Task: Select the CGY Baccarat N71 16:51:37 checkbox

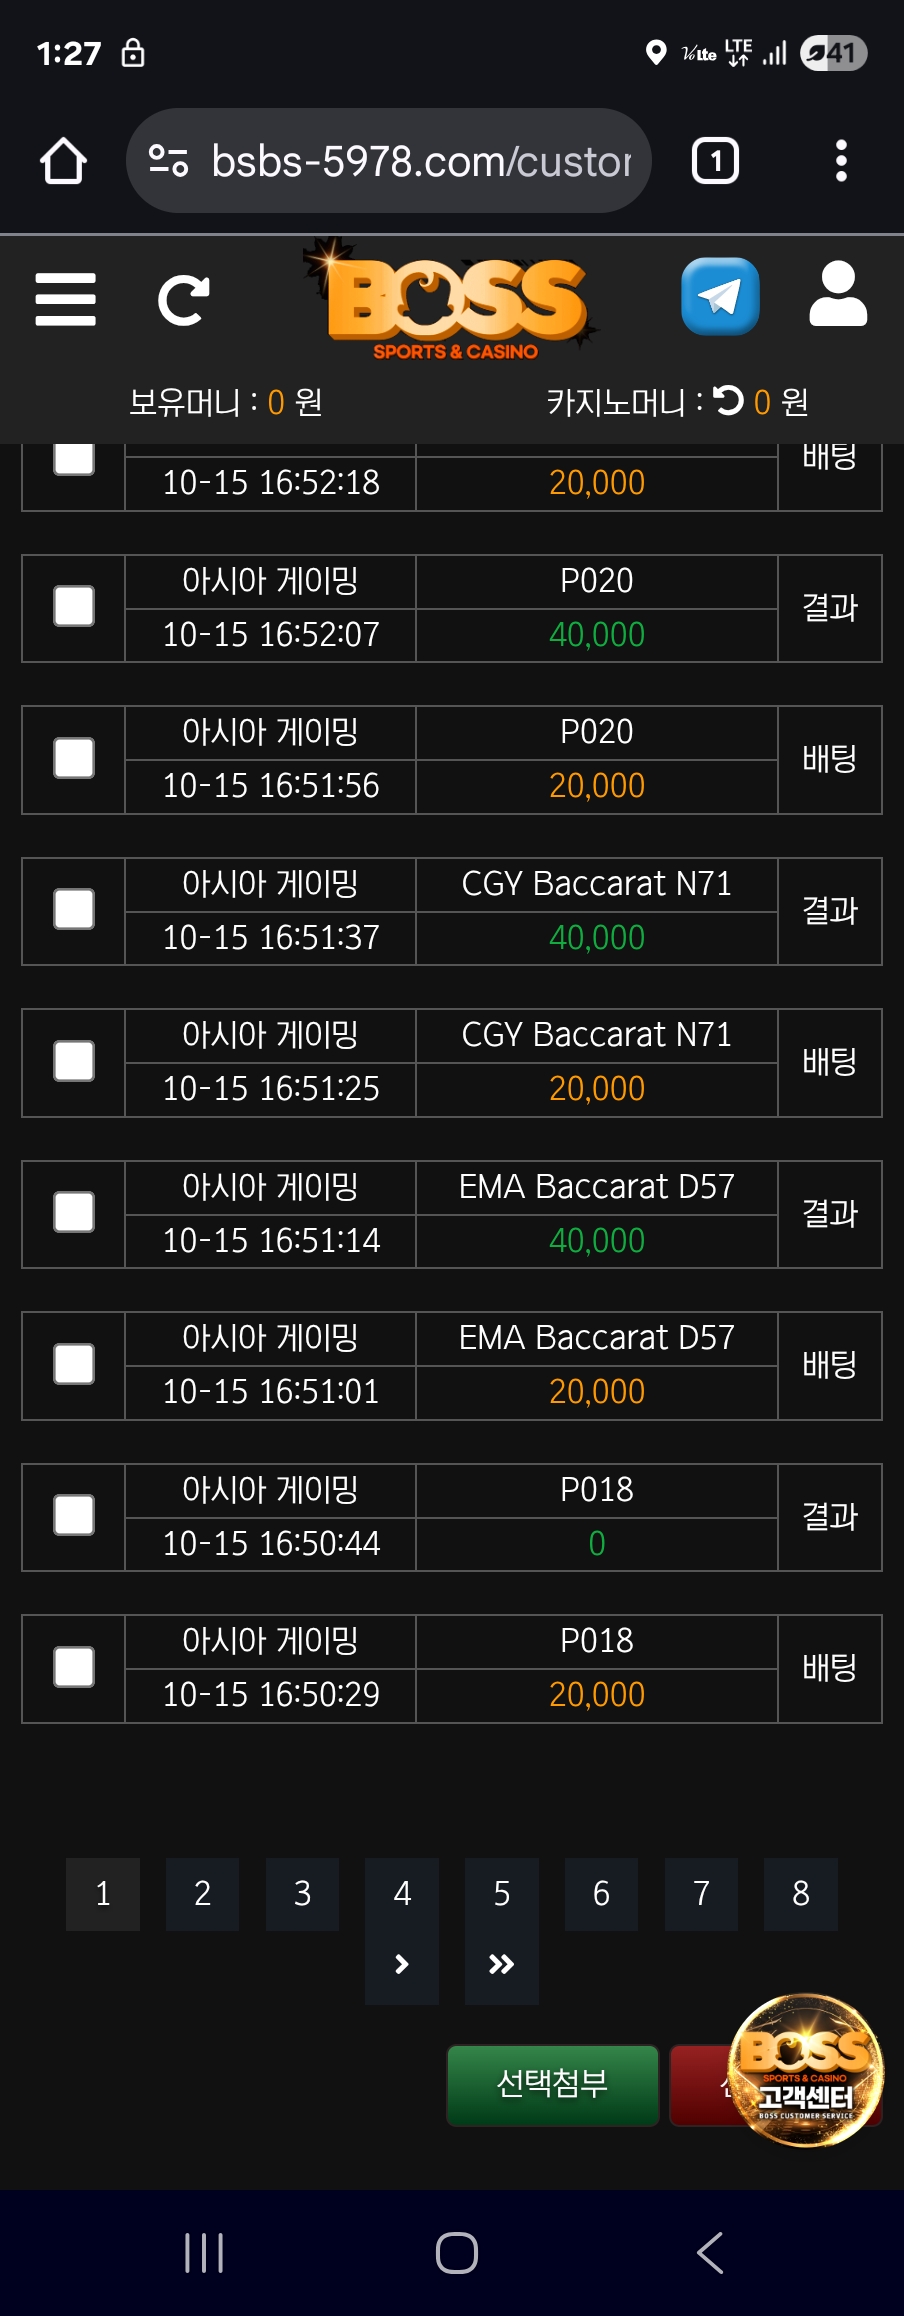Action: [x=74, y=910]
